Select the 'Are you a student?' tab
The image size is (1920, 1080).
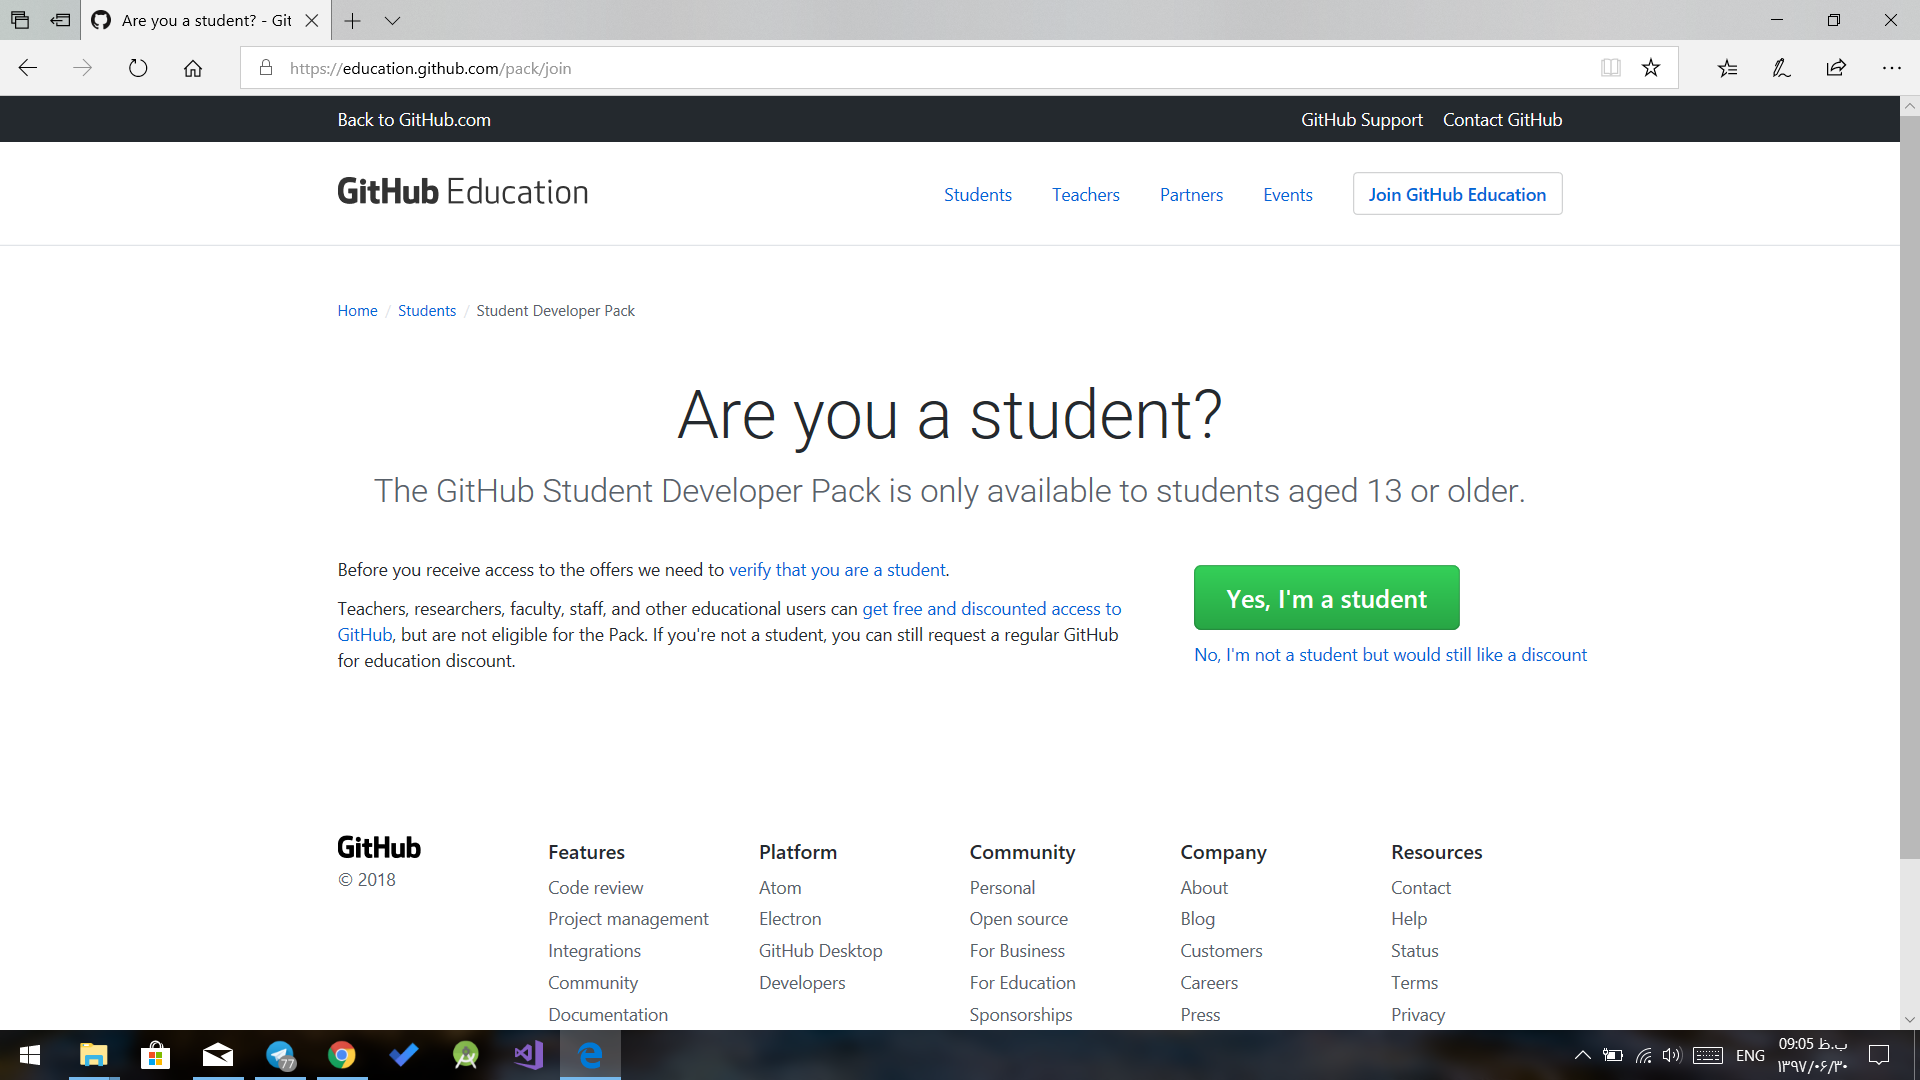pyautogui.click(x=205, y=20)
